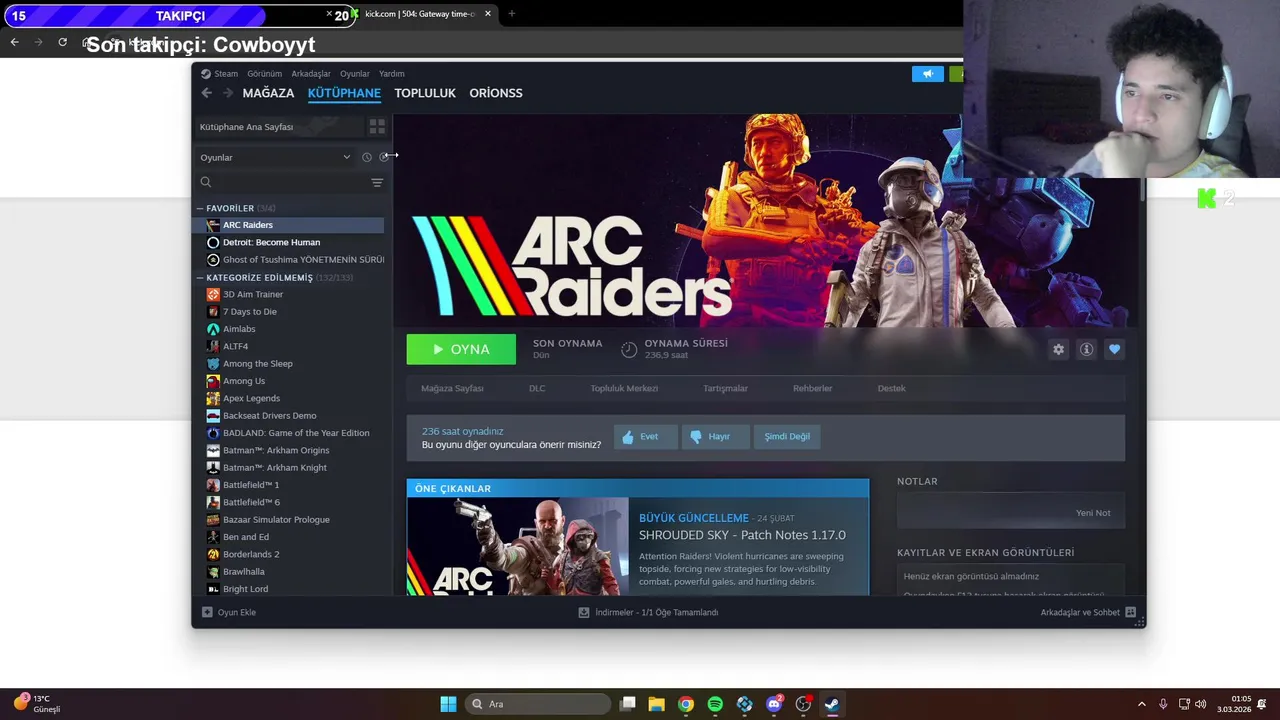Viewport: 1280px width, 720px height.
Task: Open the Görünüm menu
Action: (265, 74)
